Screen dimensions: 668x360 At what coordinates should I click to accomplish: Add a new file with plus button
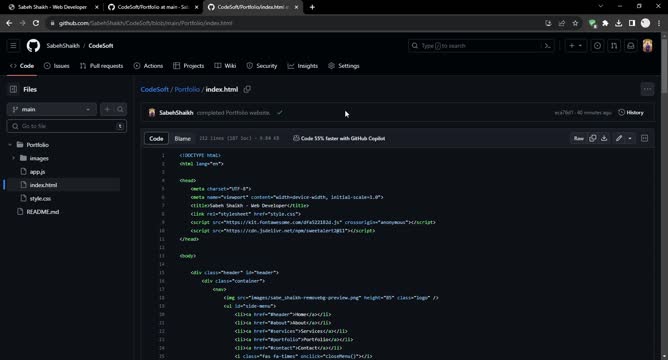tap(107, 109)
